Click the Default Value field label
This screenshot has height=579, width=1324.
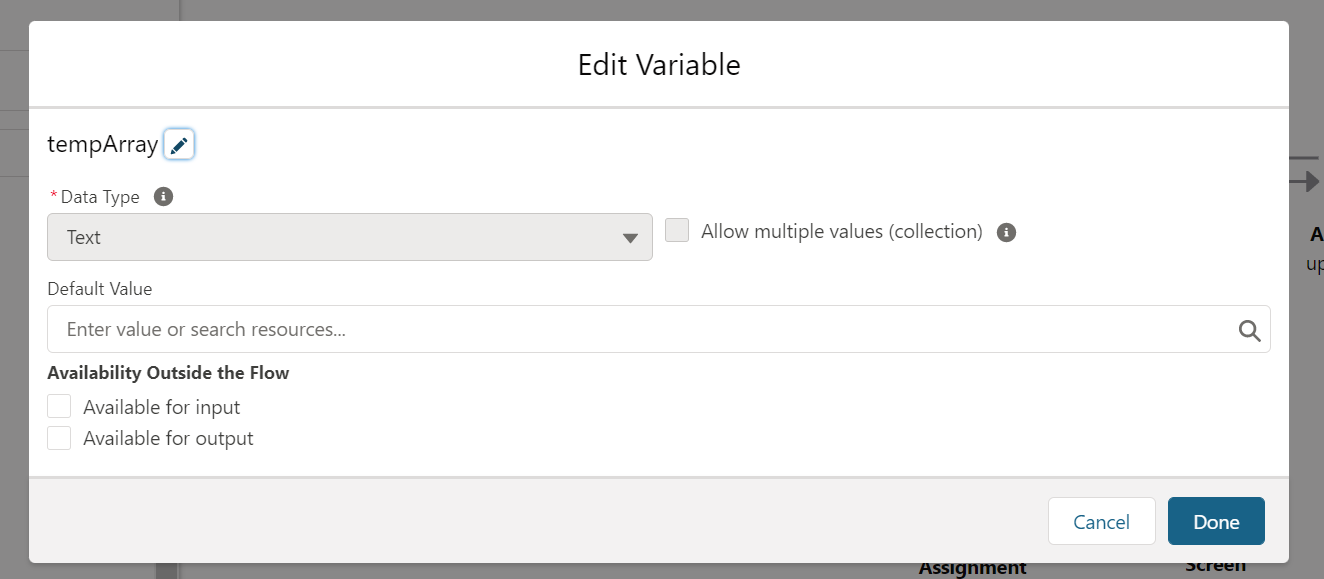coord(100,289)
